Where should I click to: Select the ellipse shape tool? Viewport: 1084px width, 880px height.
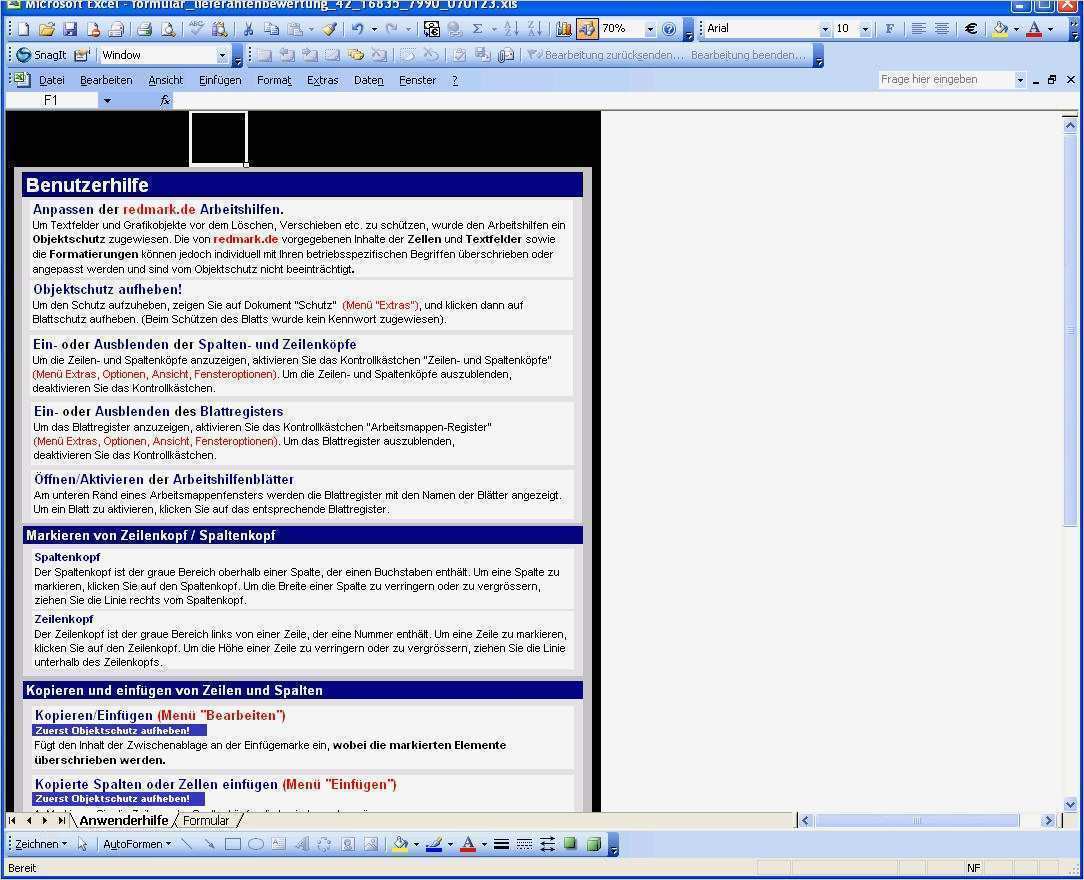256,844
